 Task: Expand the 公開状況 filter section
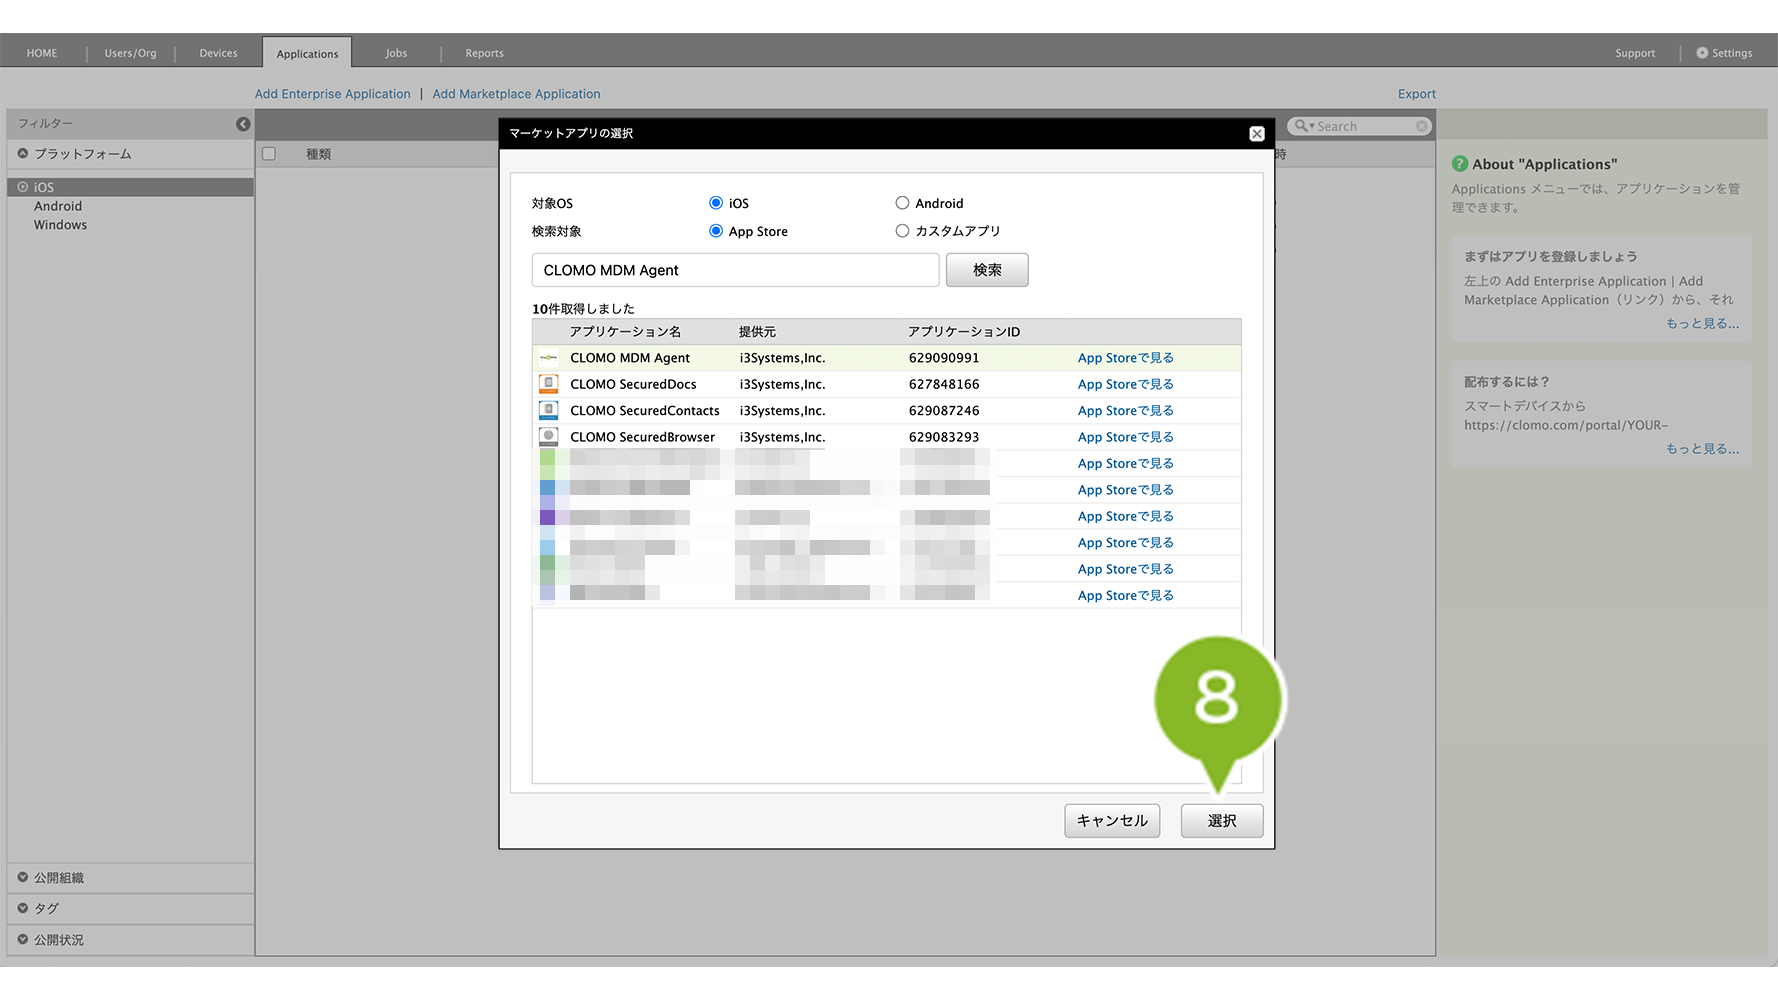23,940
